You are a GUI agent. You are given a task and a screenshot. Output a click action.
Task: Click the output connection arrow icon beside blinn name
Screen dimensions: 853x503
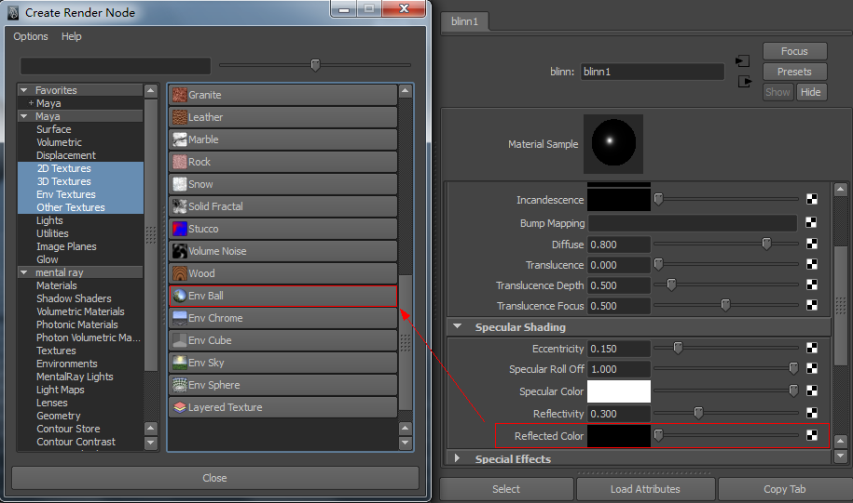click(744, 82)
